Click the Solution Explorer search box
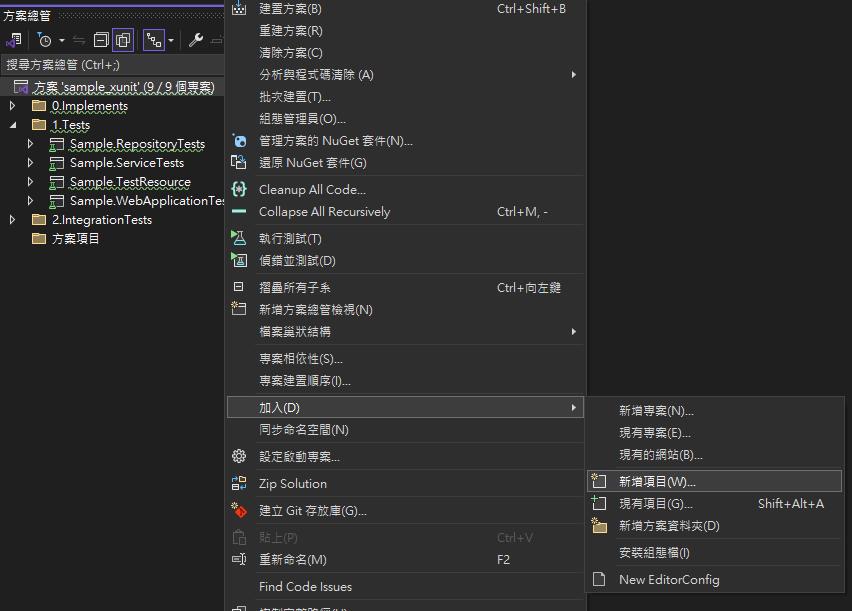Viewport: 852px width, 611px height. (110, 65)
